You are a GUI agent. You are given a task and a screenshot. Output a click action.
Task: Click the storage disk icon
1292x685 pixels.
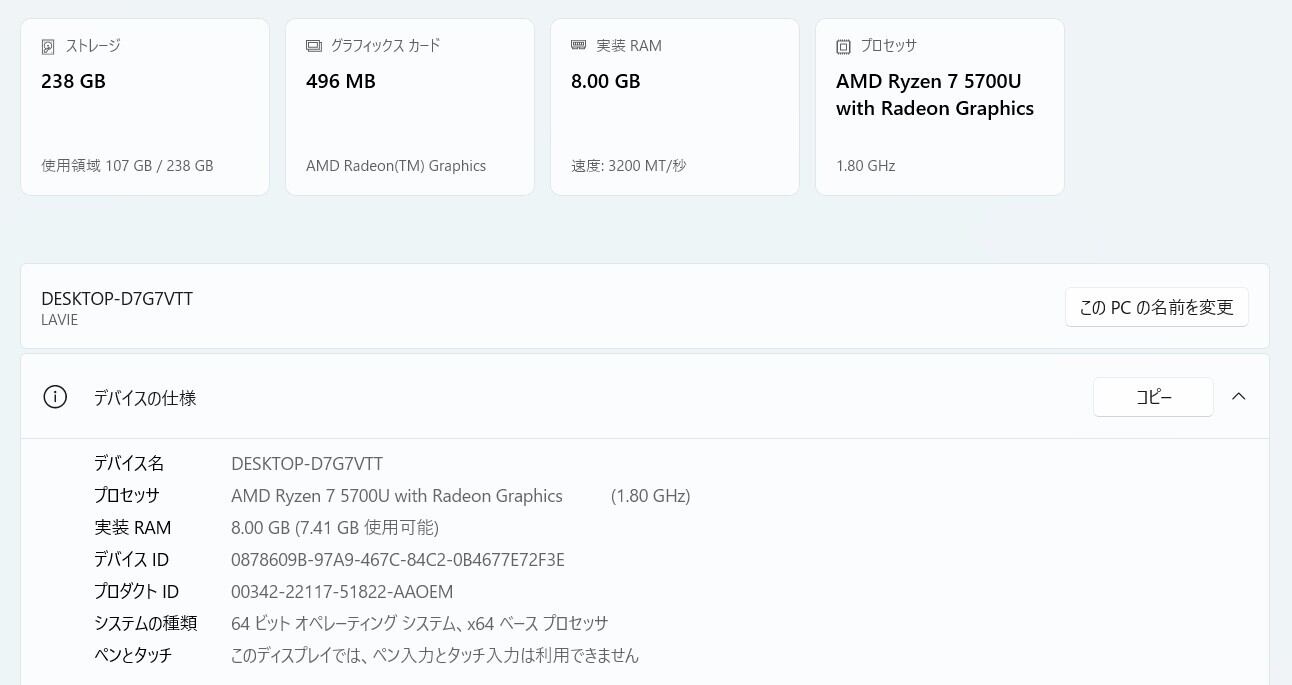[x=48, y=47]
